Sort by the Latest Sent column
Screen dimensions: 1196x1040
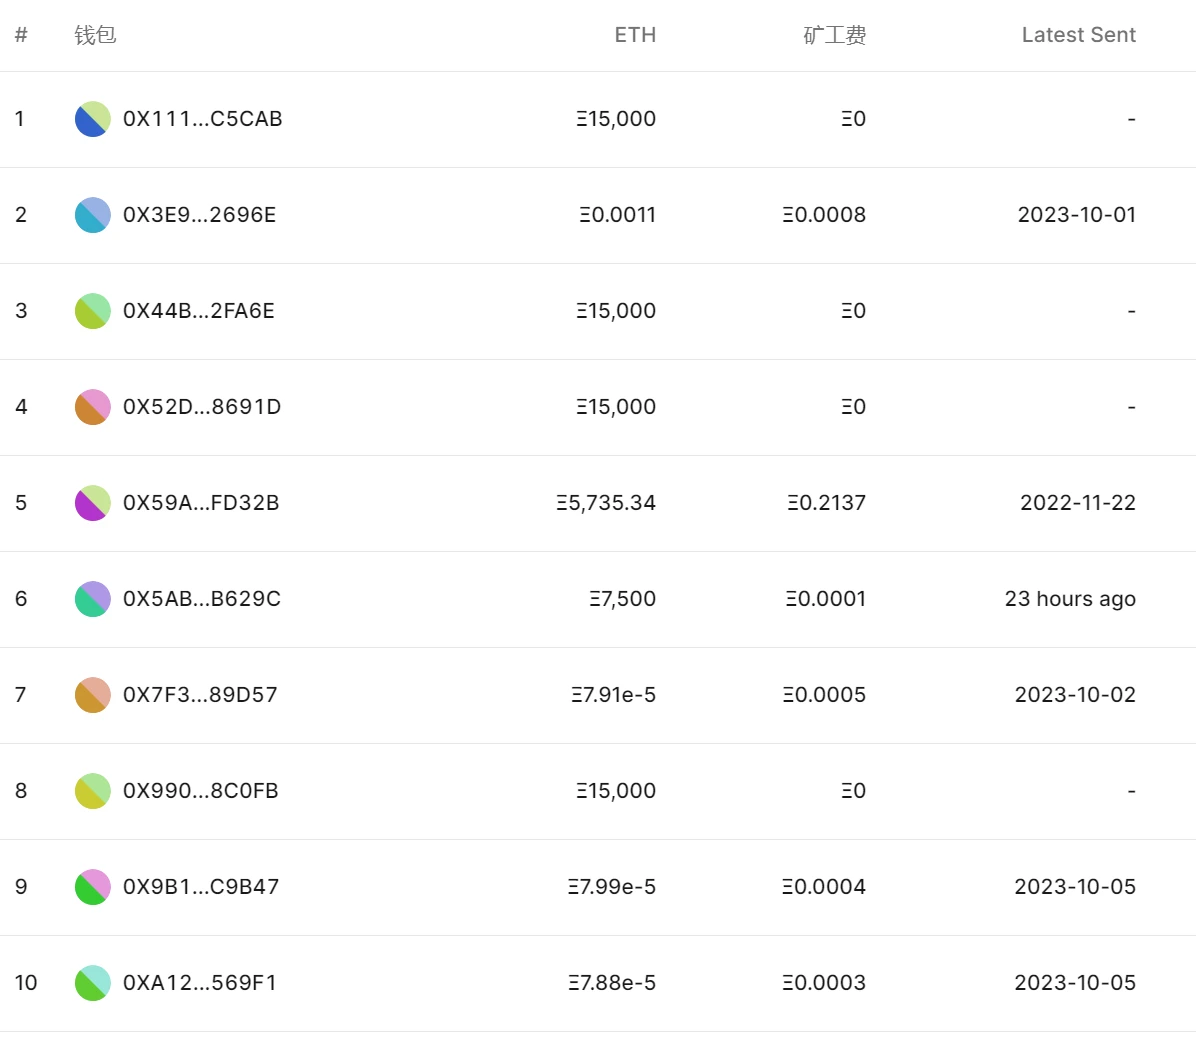[x=1078, y=34]
